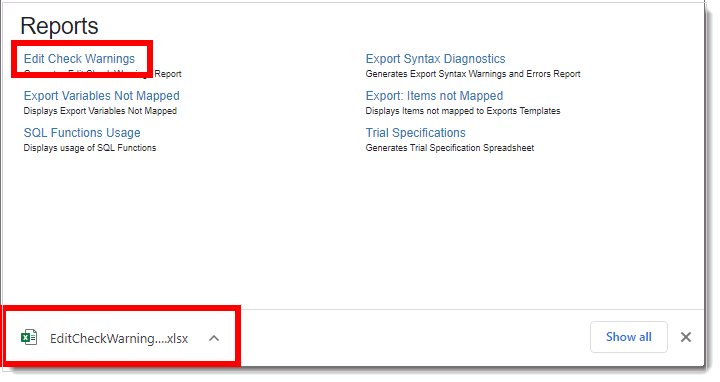
Task: Open the Export Variables Not Mapped report
Action: pos(101,96)
